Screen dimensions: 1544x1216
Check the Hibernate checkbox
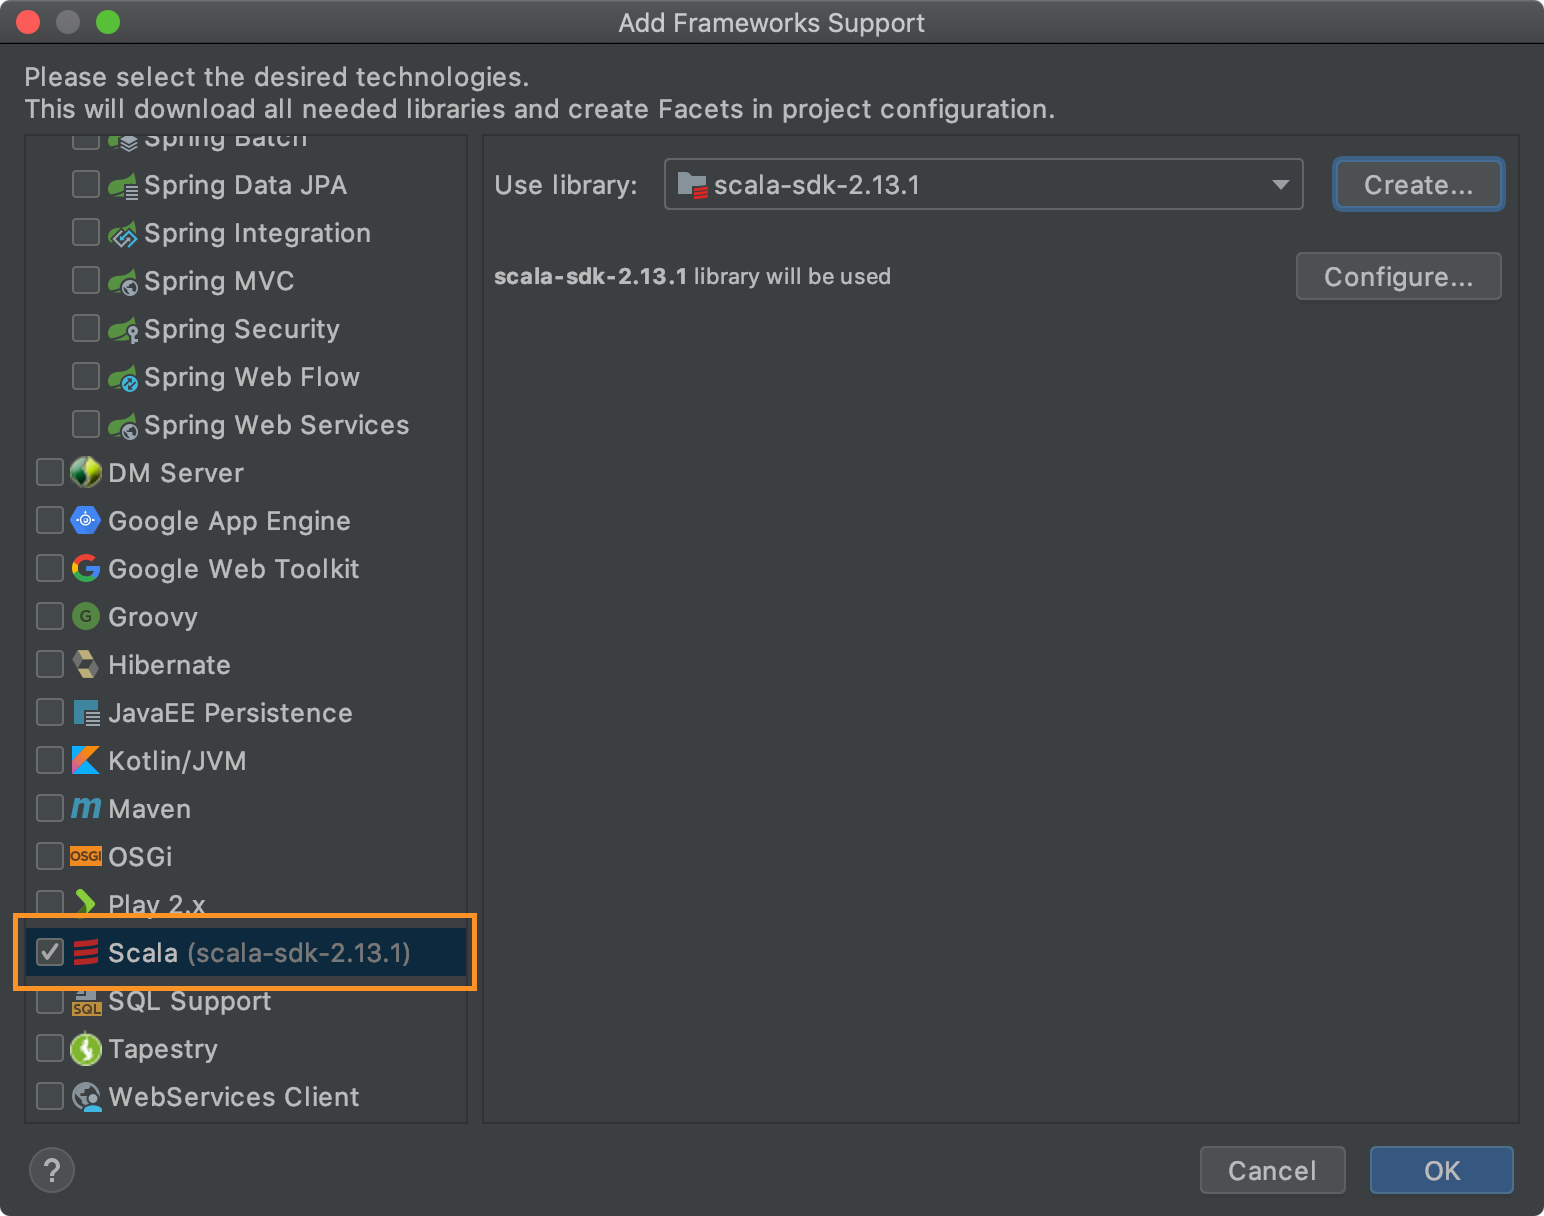pyautogui.click(x=50, y=664)
